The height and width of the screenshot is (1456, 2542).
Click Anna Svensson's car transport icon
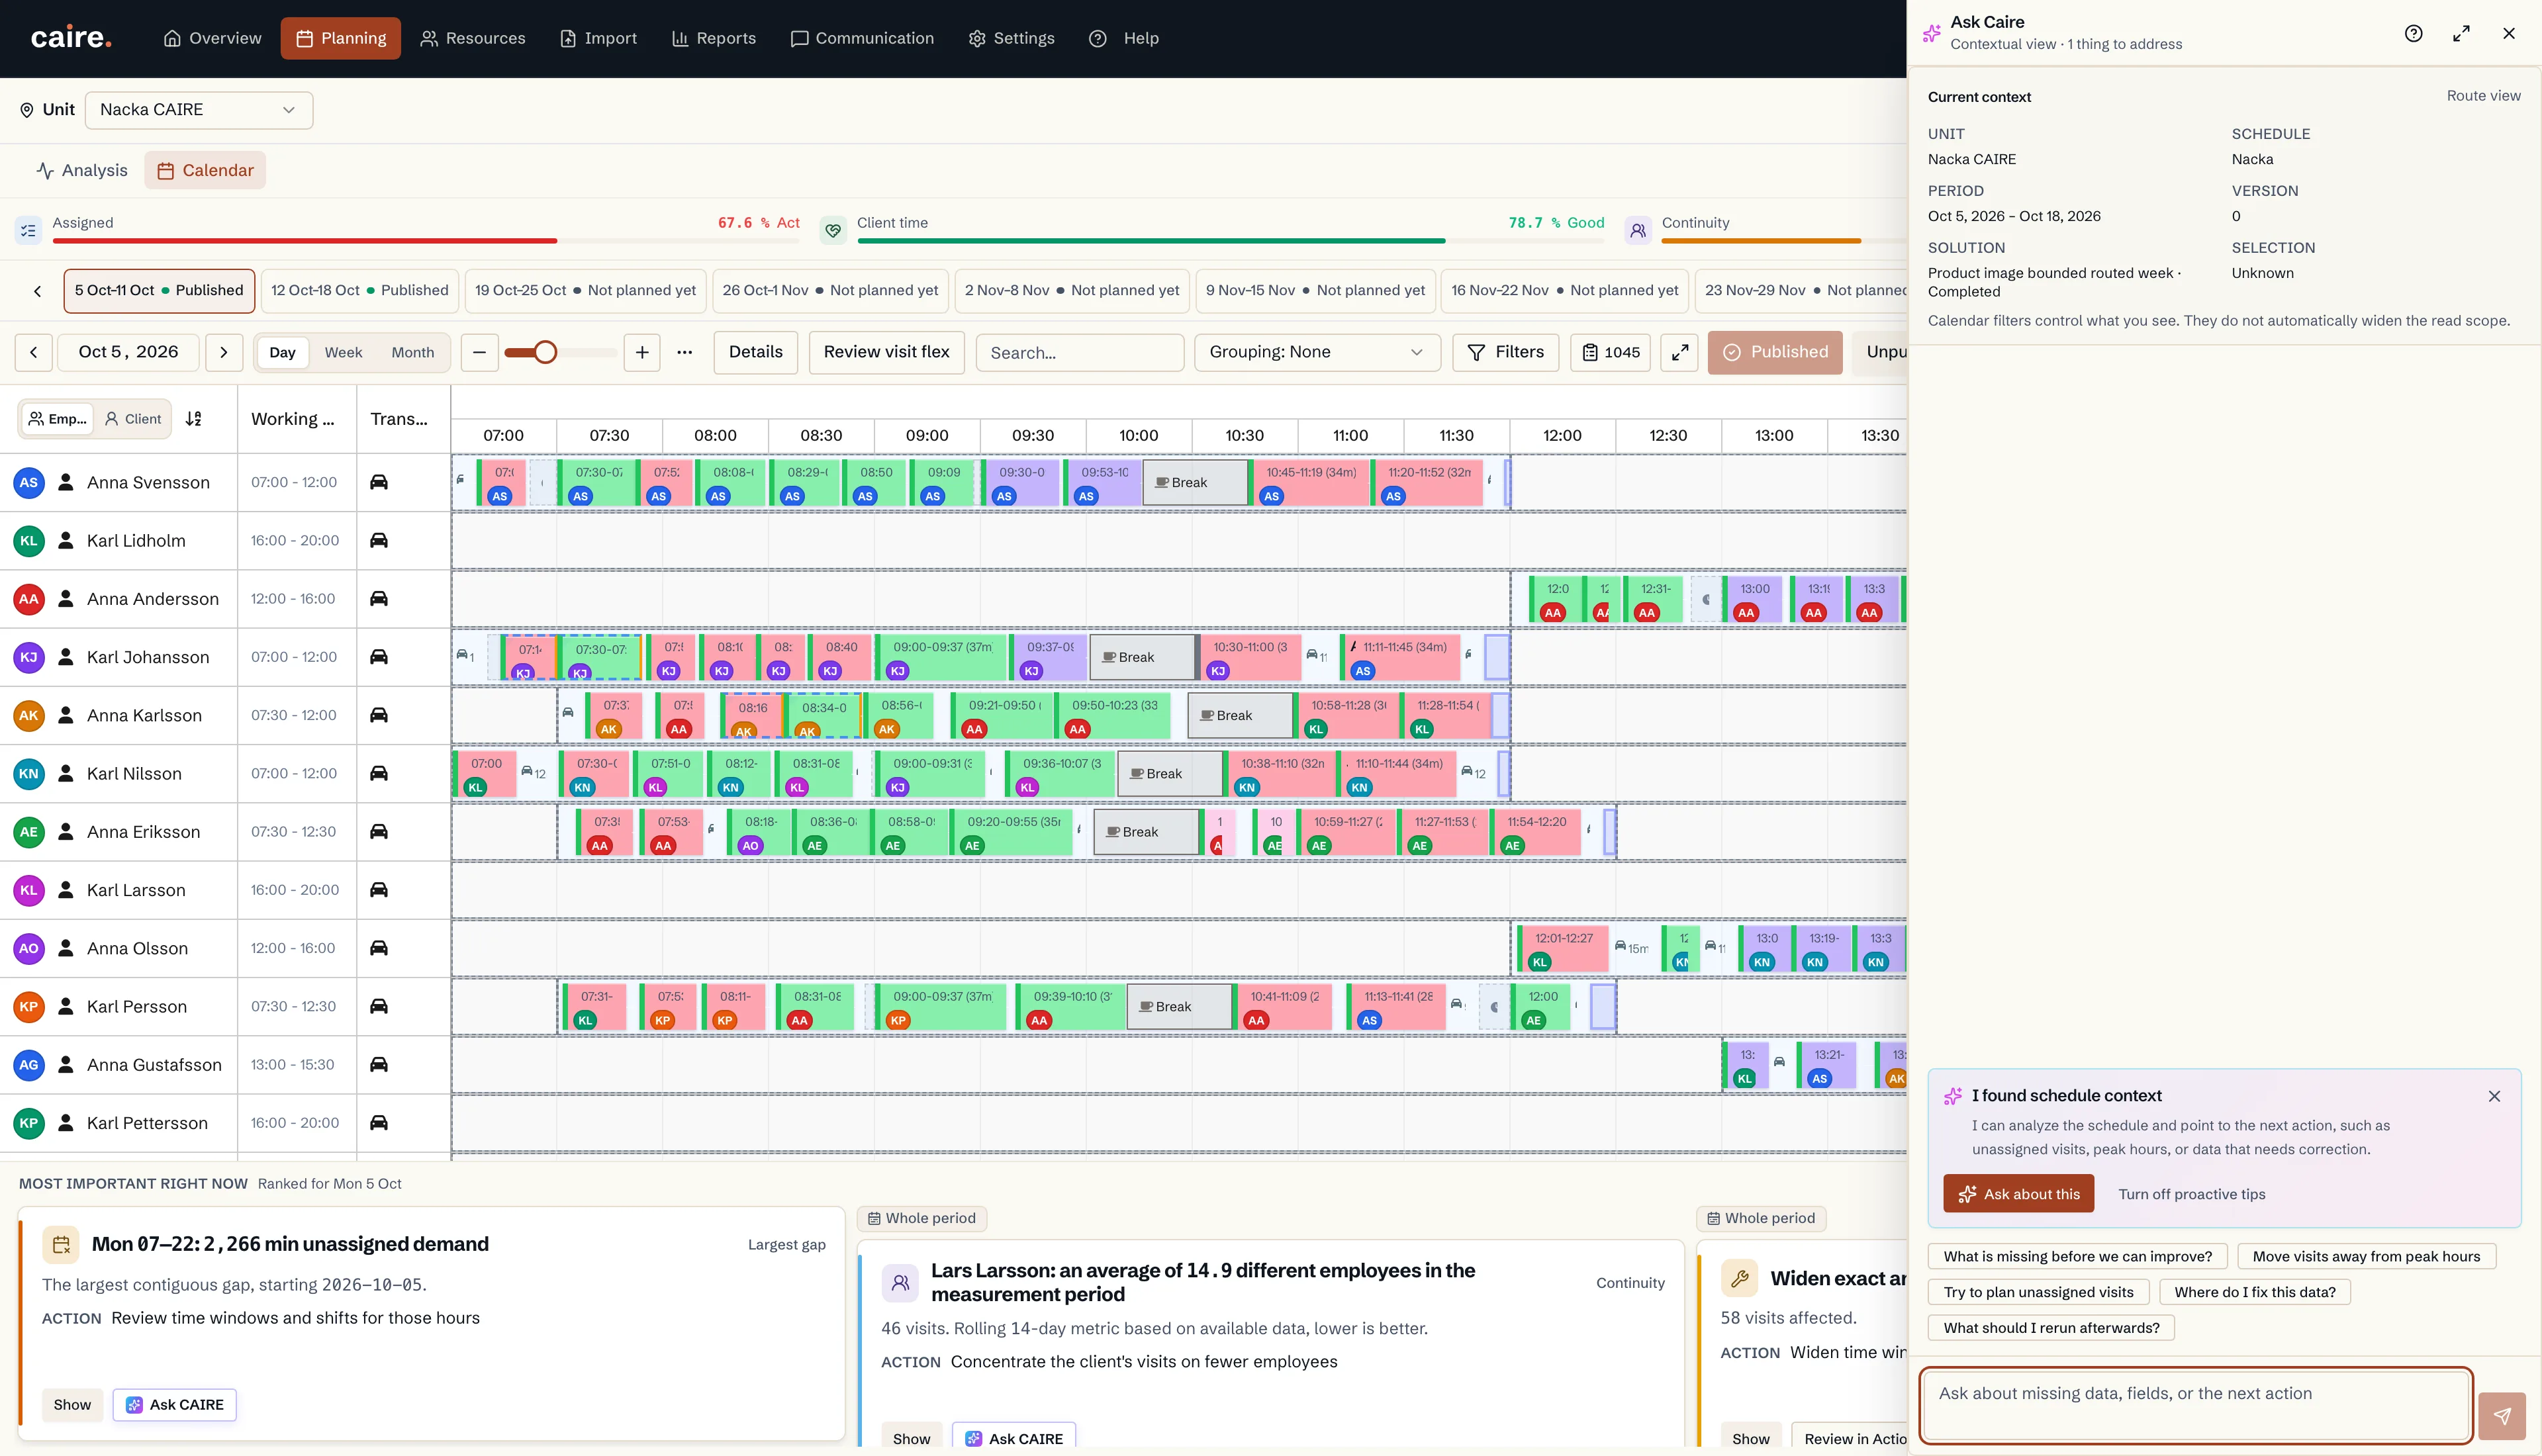pos(379,482)
